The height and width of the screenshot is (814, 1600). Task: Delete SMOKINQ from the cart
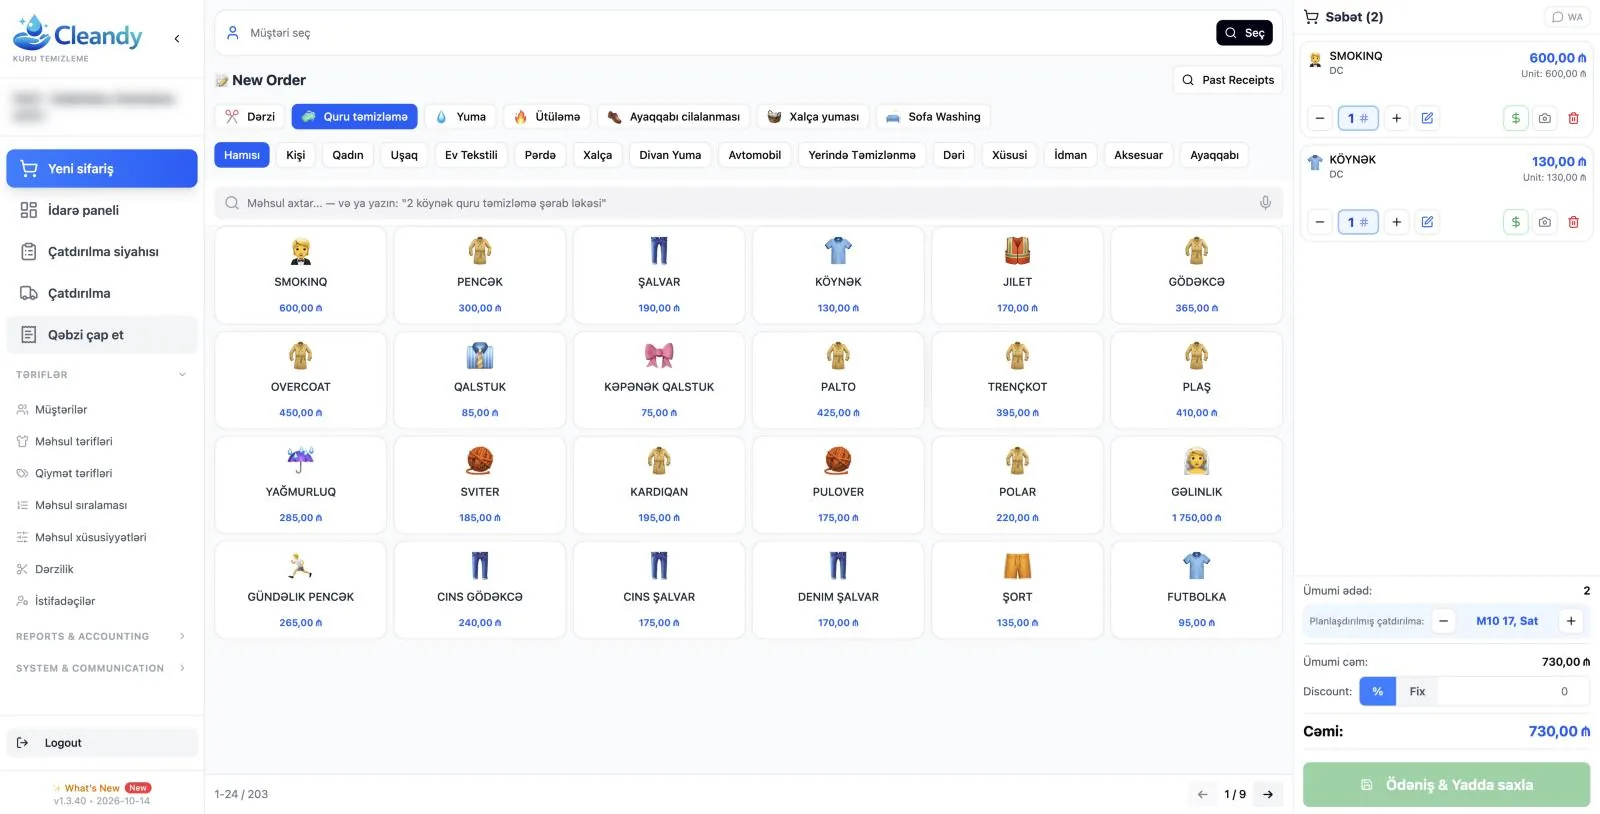click(1573, 118)
